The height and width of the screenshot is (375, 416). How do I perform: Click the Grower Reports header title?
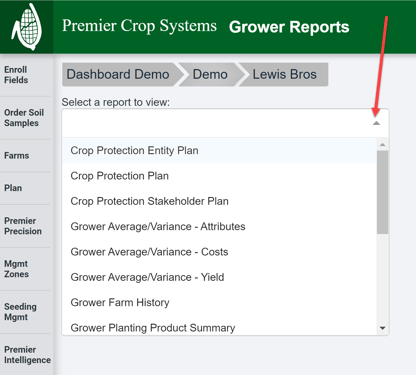tap(289, 27)
